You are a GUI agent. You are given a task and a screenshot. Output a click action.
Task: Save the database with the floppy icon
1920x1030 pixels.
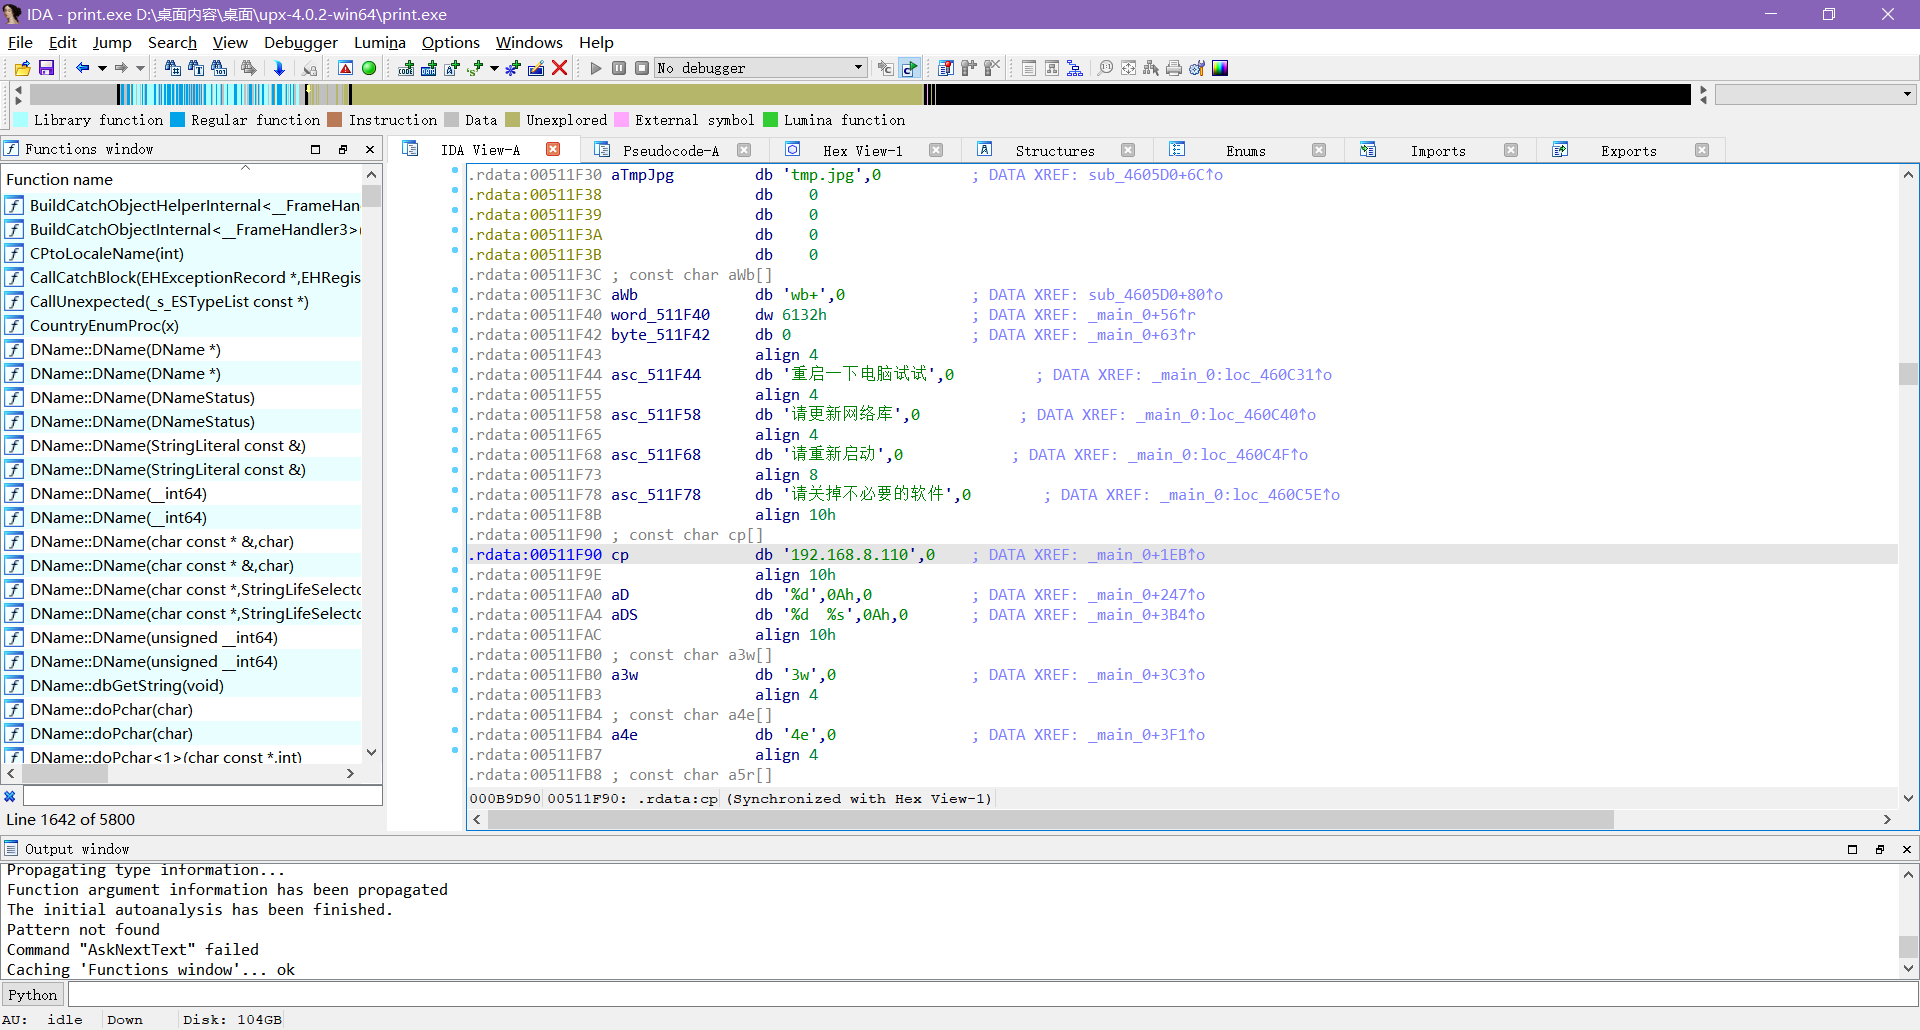[46, 68]
